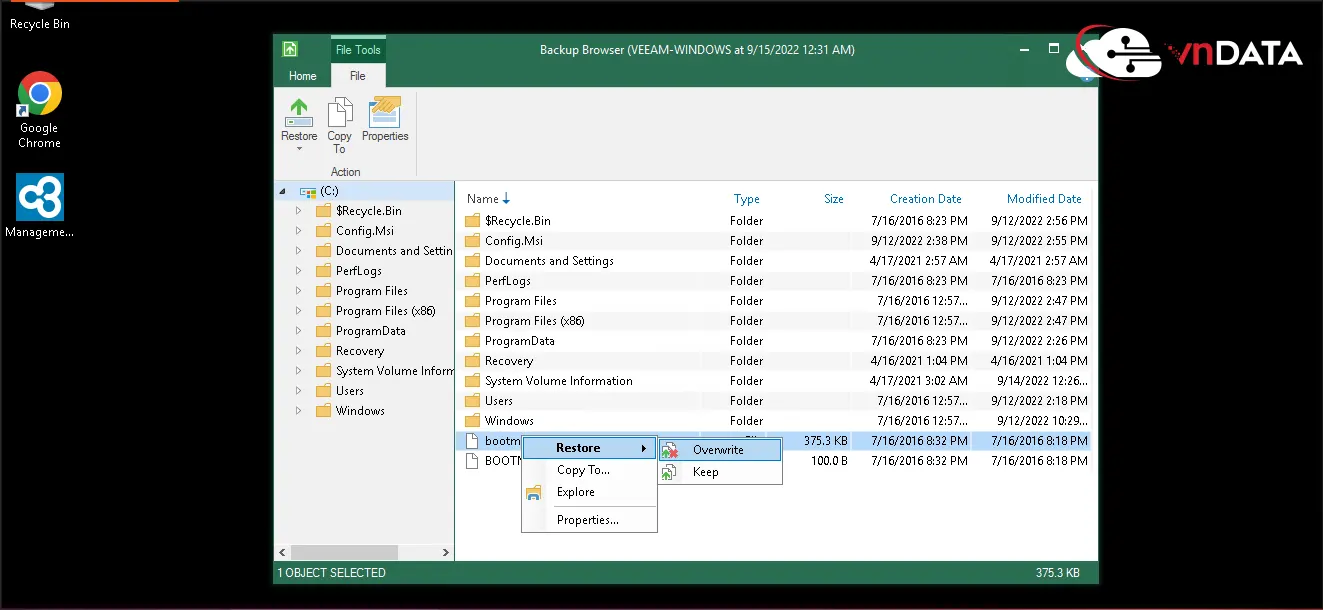The width and height of the screenshot is (1323, 610).
Task: Click the BOOTNXT file icon in the list
Action: click(x=473, y=461)
